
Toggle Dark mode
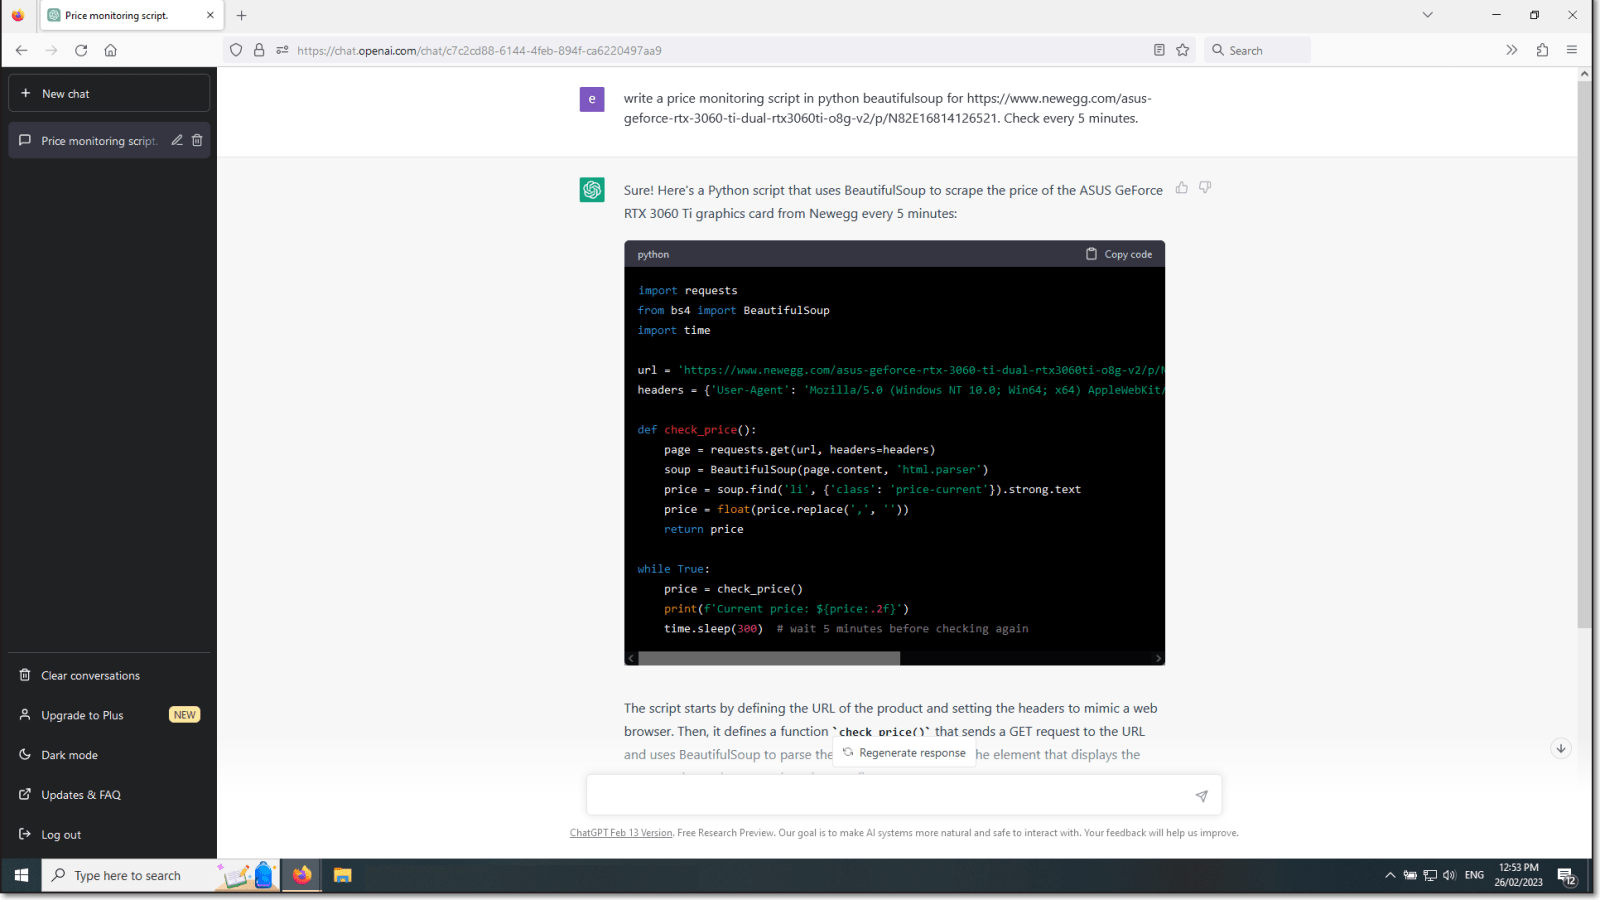coord(109,755)
